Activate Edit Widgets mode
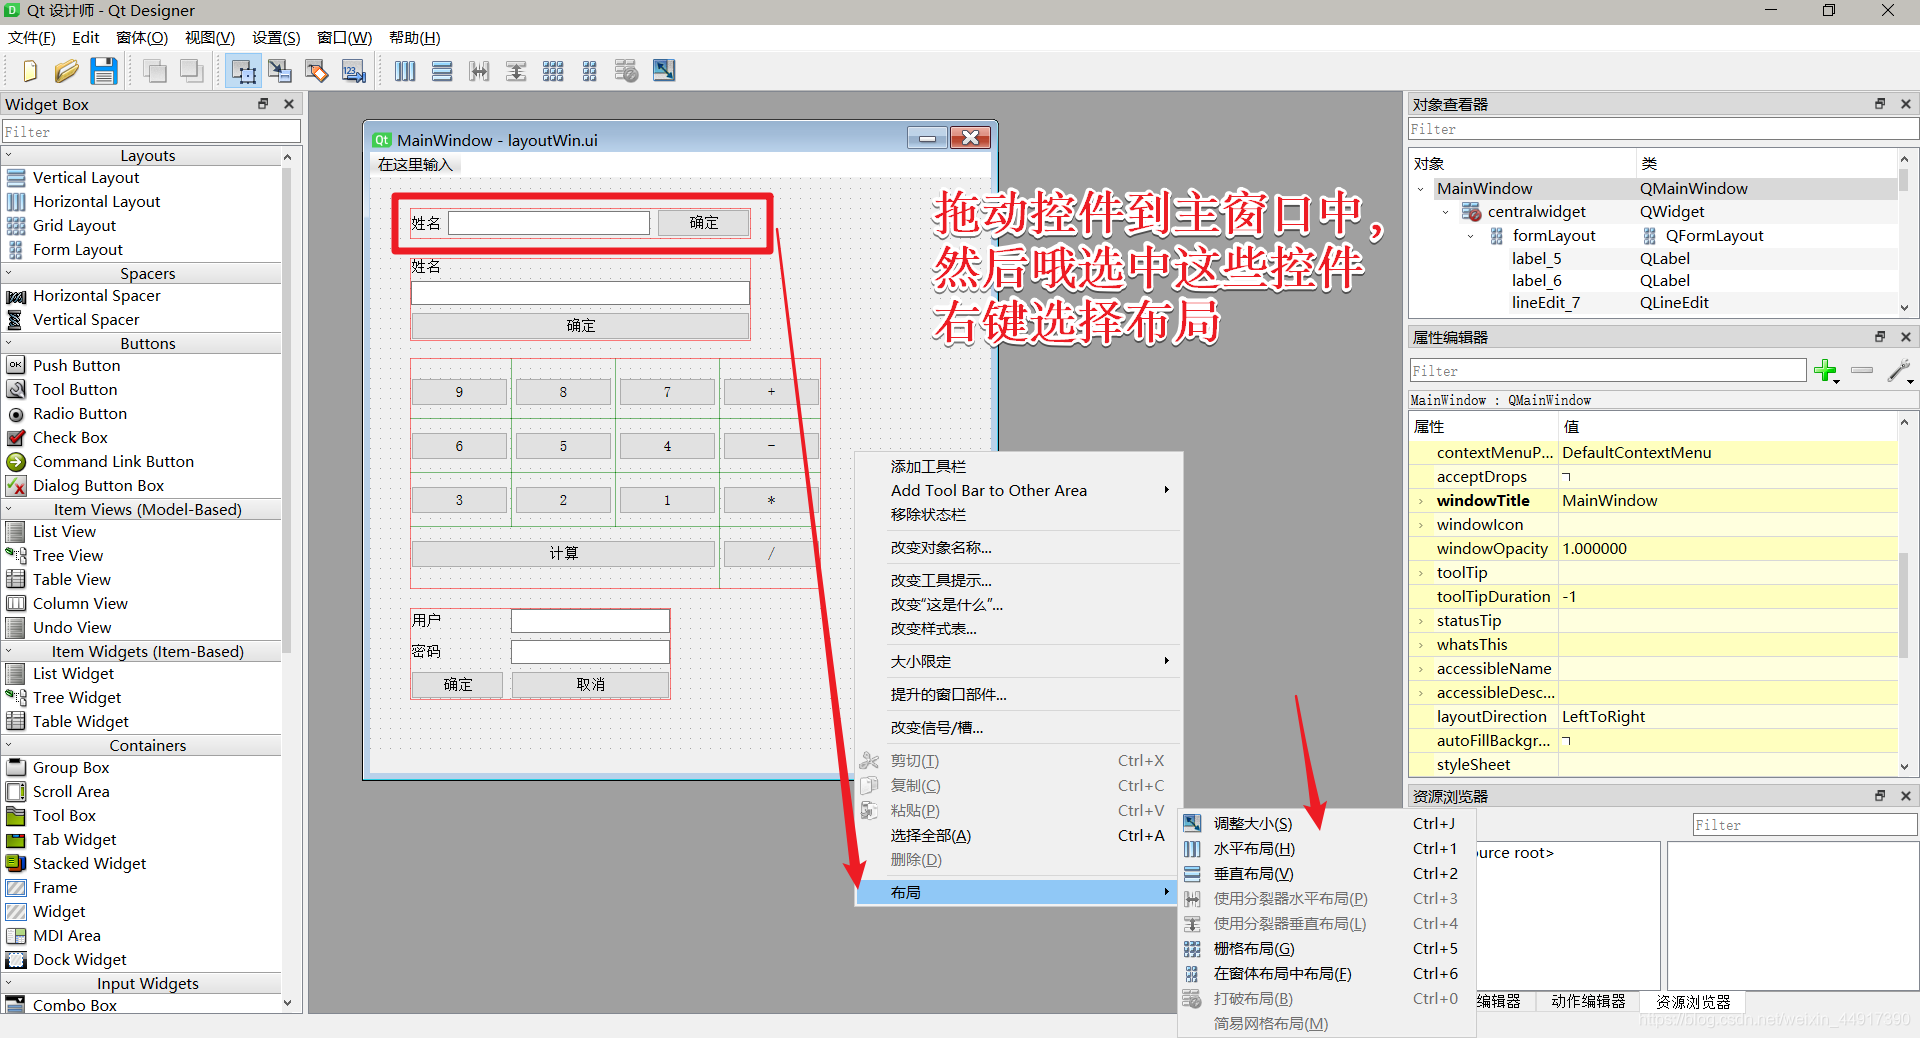 coord(243,71)
